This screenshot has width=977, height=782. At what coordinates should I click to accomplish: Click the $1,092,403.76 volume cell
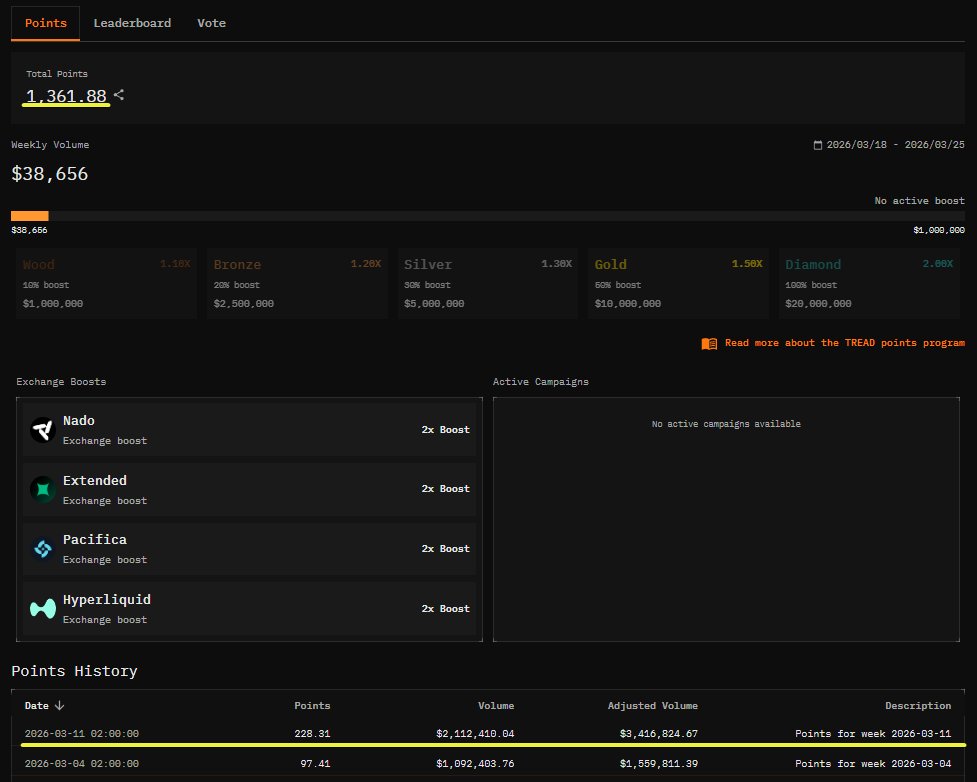point(475,763)
